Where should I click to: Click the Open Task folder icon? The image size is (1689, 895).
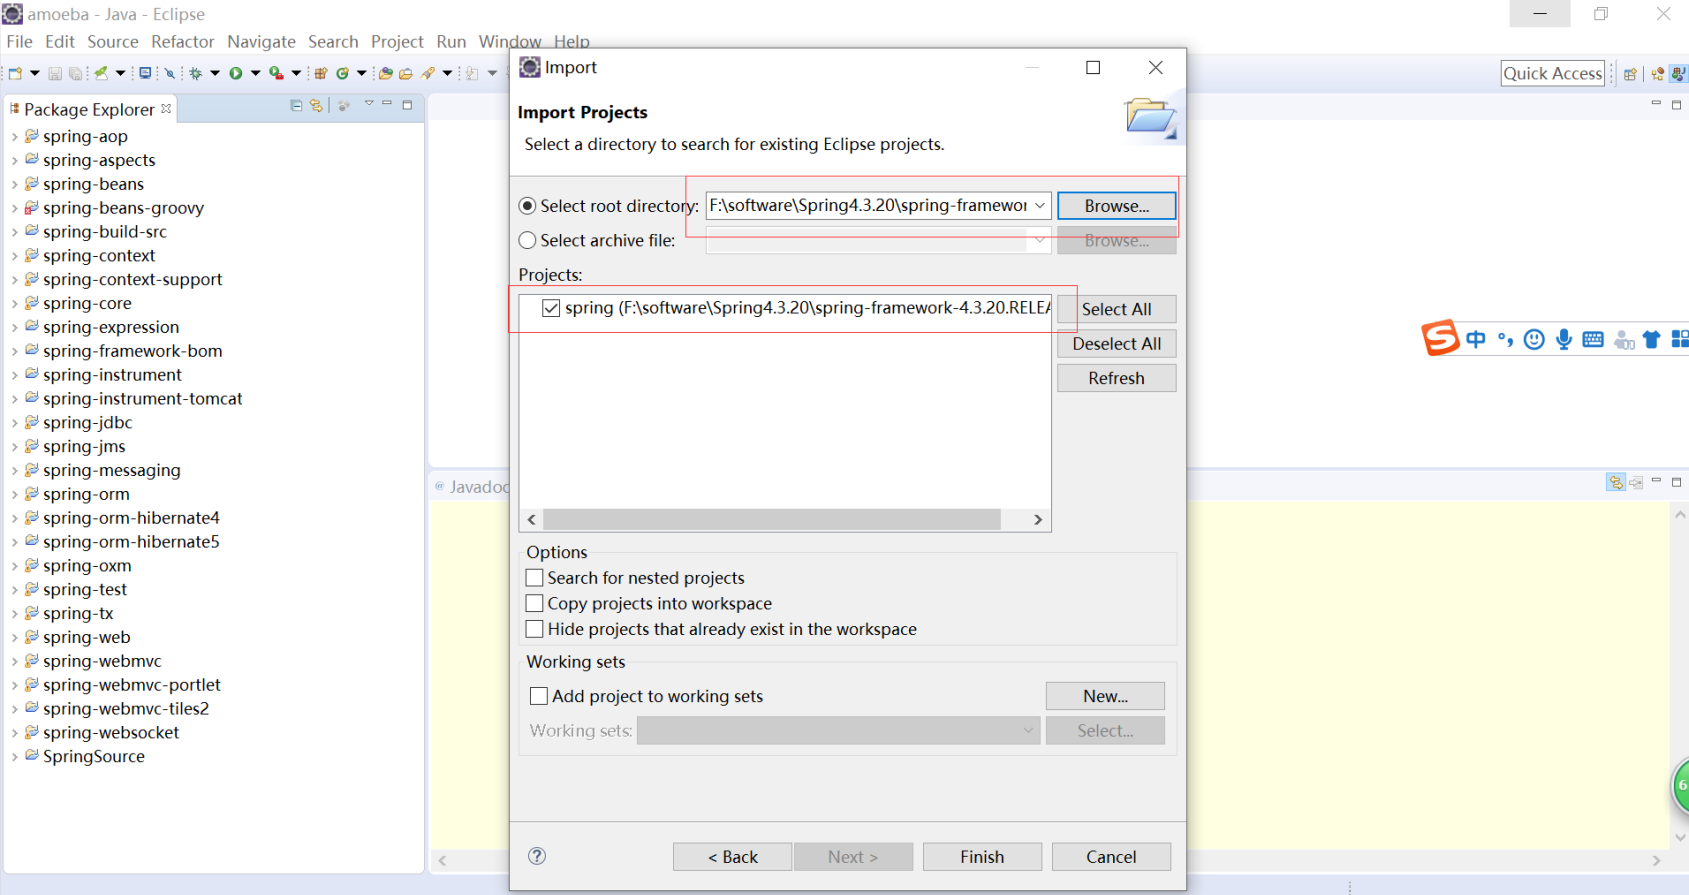tap(406, 73)
